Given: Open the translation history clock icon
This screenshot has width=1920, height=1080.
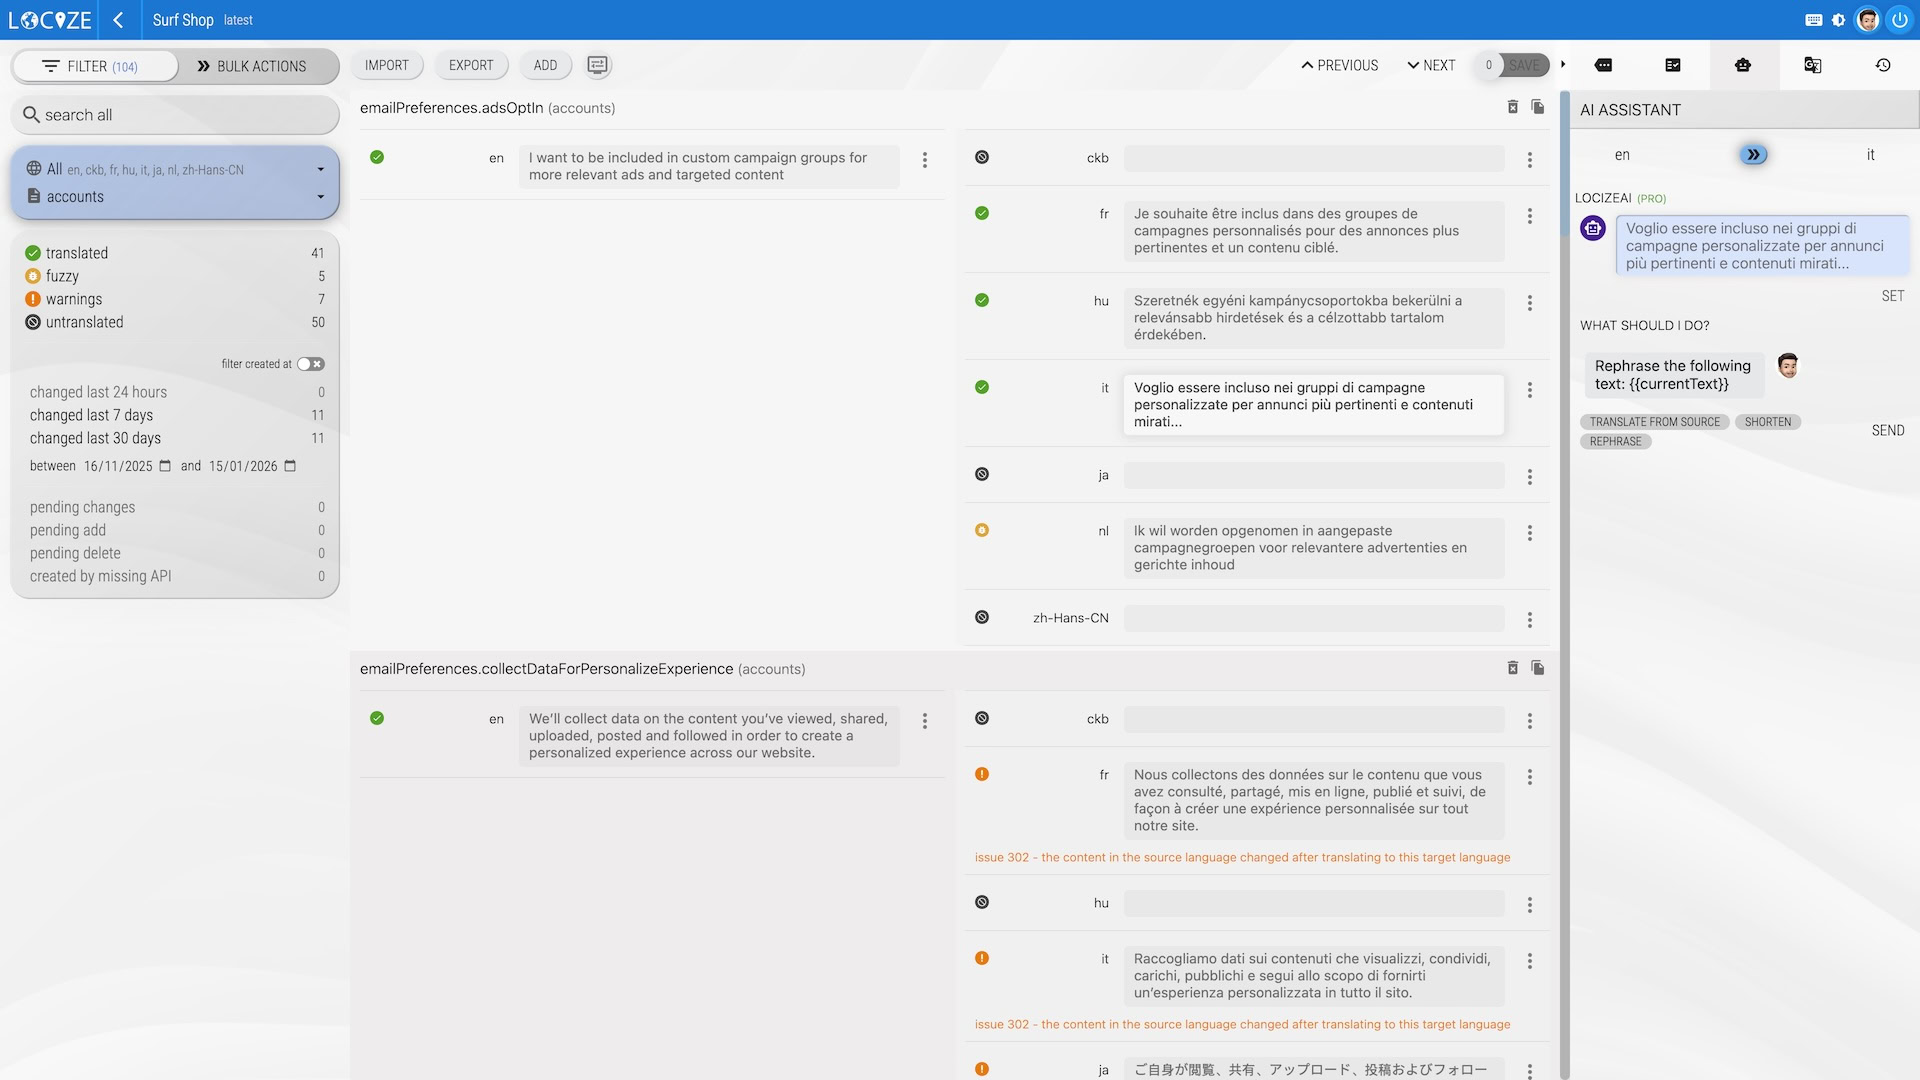Looking at the screenshot, I should [x=1883, y=64].
